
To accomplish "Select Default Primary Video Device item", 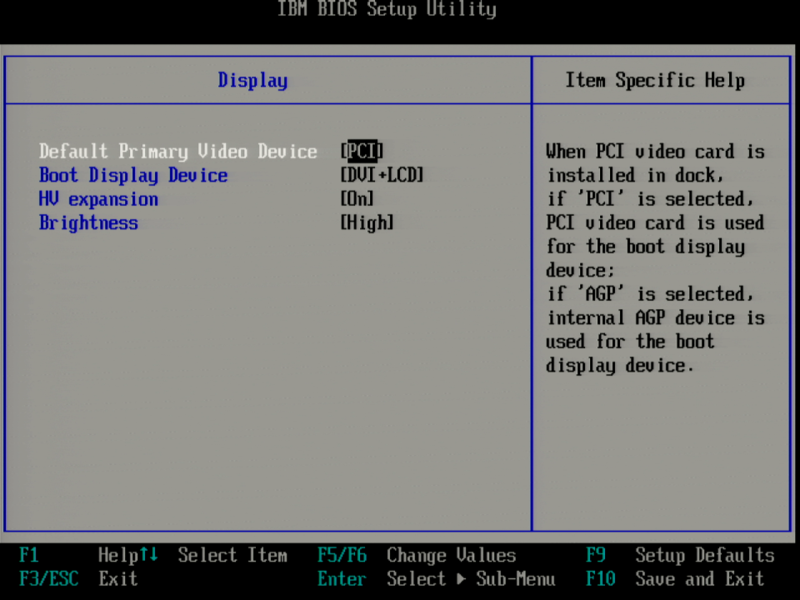I will point(178,151).
